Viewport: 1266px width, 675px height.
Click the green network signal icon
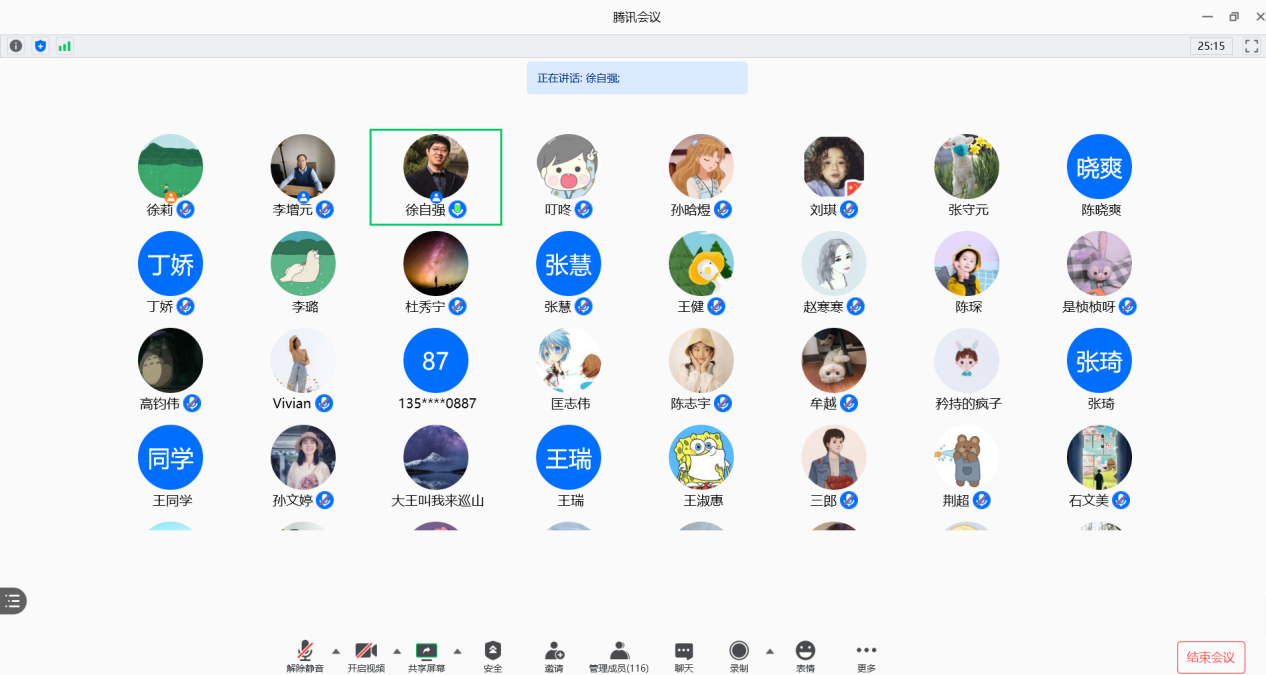click(64, 46)
